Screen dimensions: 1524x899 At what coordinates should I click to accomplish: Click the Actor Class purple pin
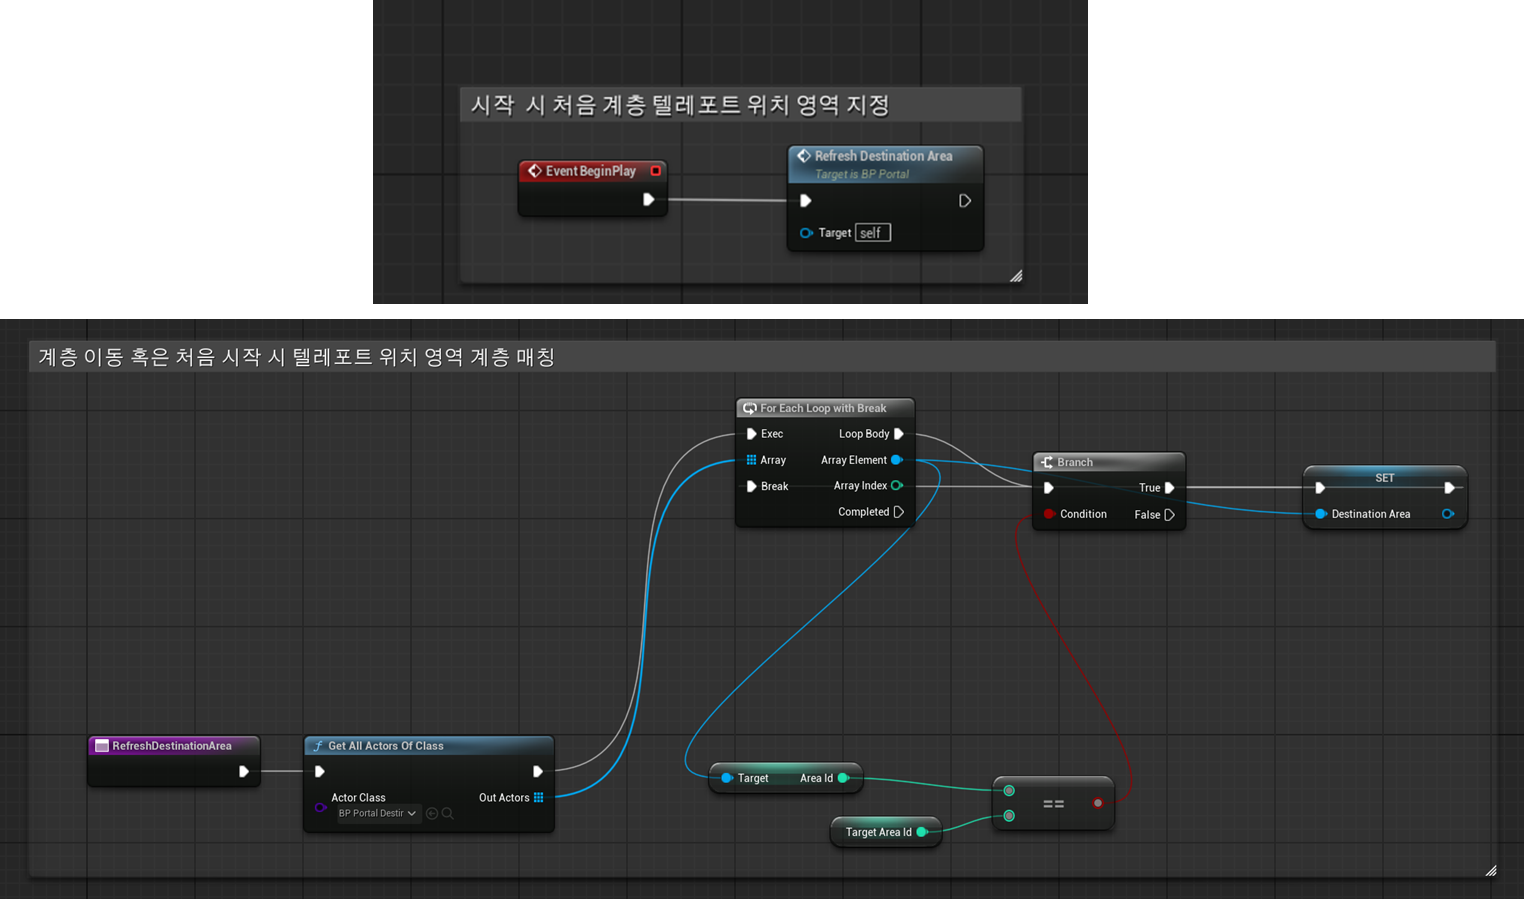click(x=320, y=807)
